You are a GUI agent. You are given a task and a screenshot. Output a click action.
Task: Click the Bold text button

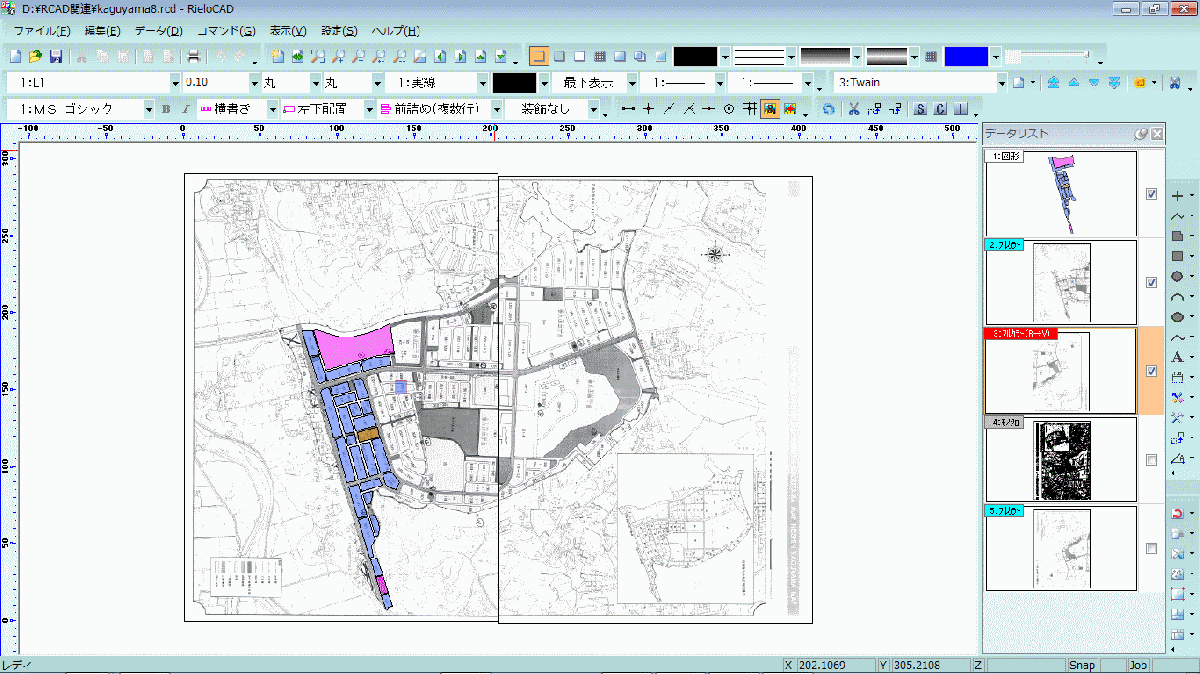(x=166, y=109)
